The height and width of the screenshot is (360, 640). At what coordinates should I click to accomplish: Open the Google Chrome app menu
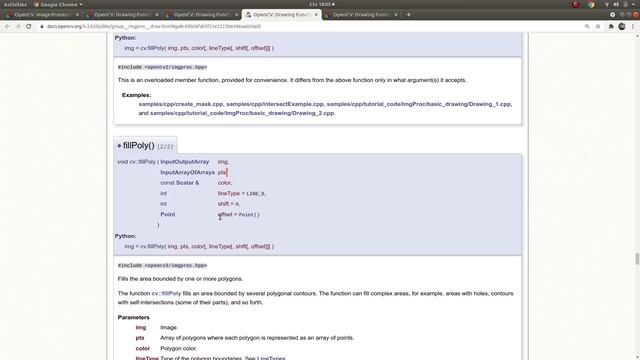click(58, 4)
